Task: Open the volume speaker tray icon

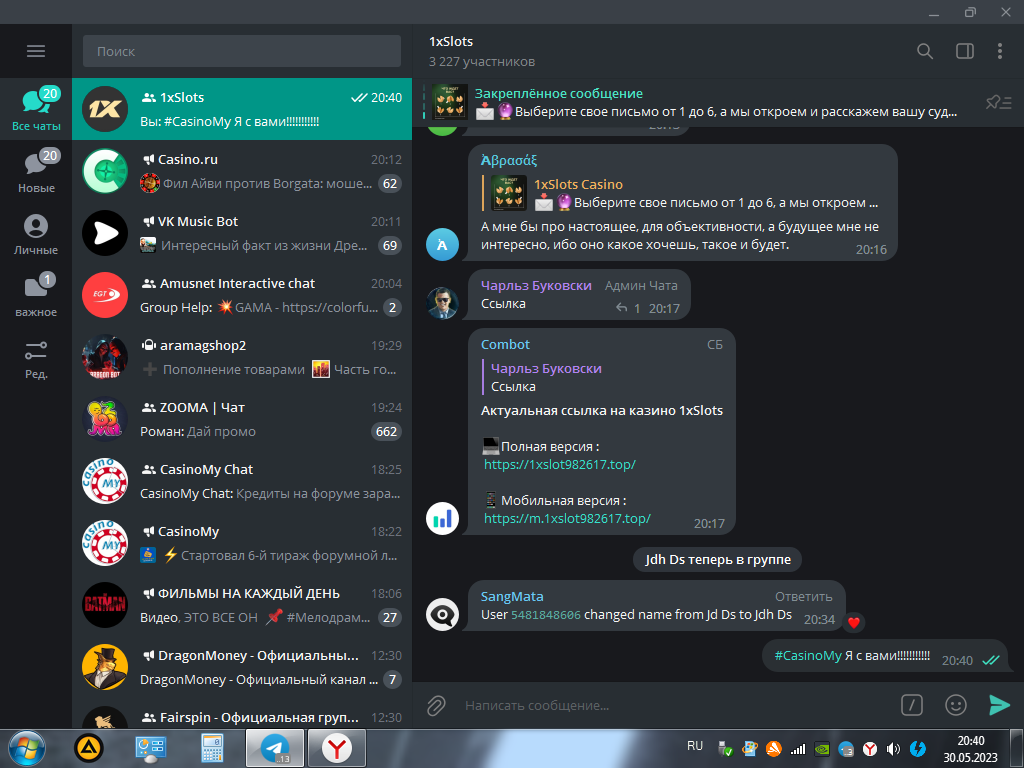Action: pos(893,749)
